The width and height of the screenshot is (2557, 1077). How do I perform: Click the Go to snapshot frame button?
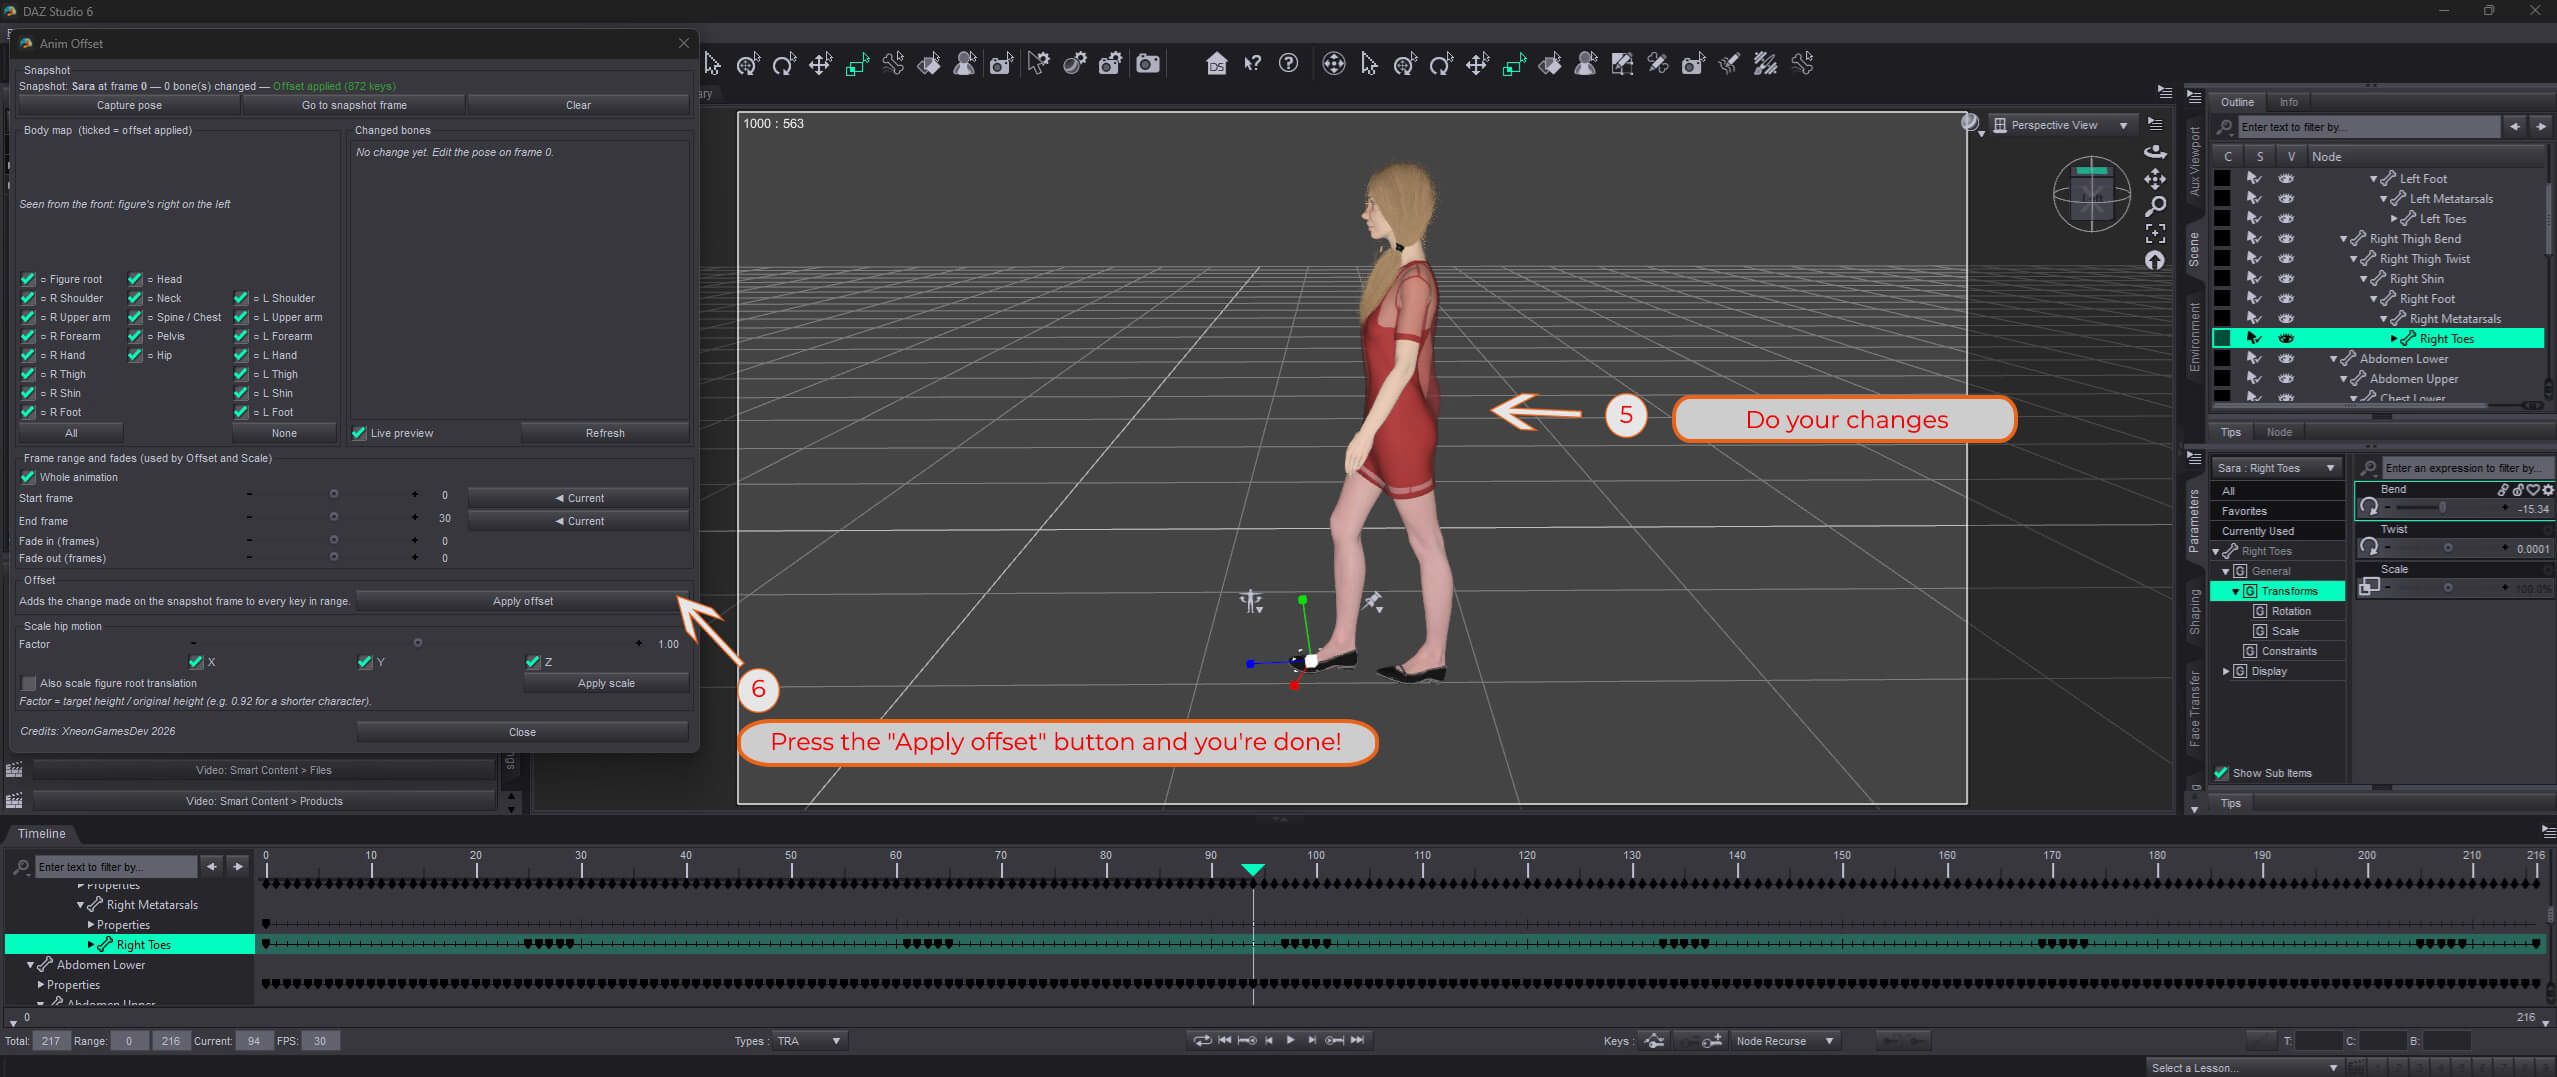point(354,105)
